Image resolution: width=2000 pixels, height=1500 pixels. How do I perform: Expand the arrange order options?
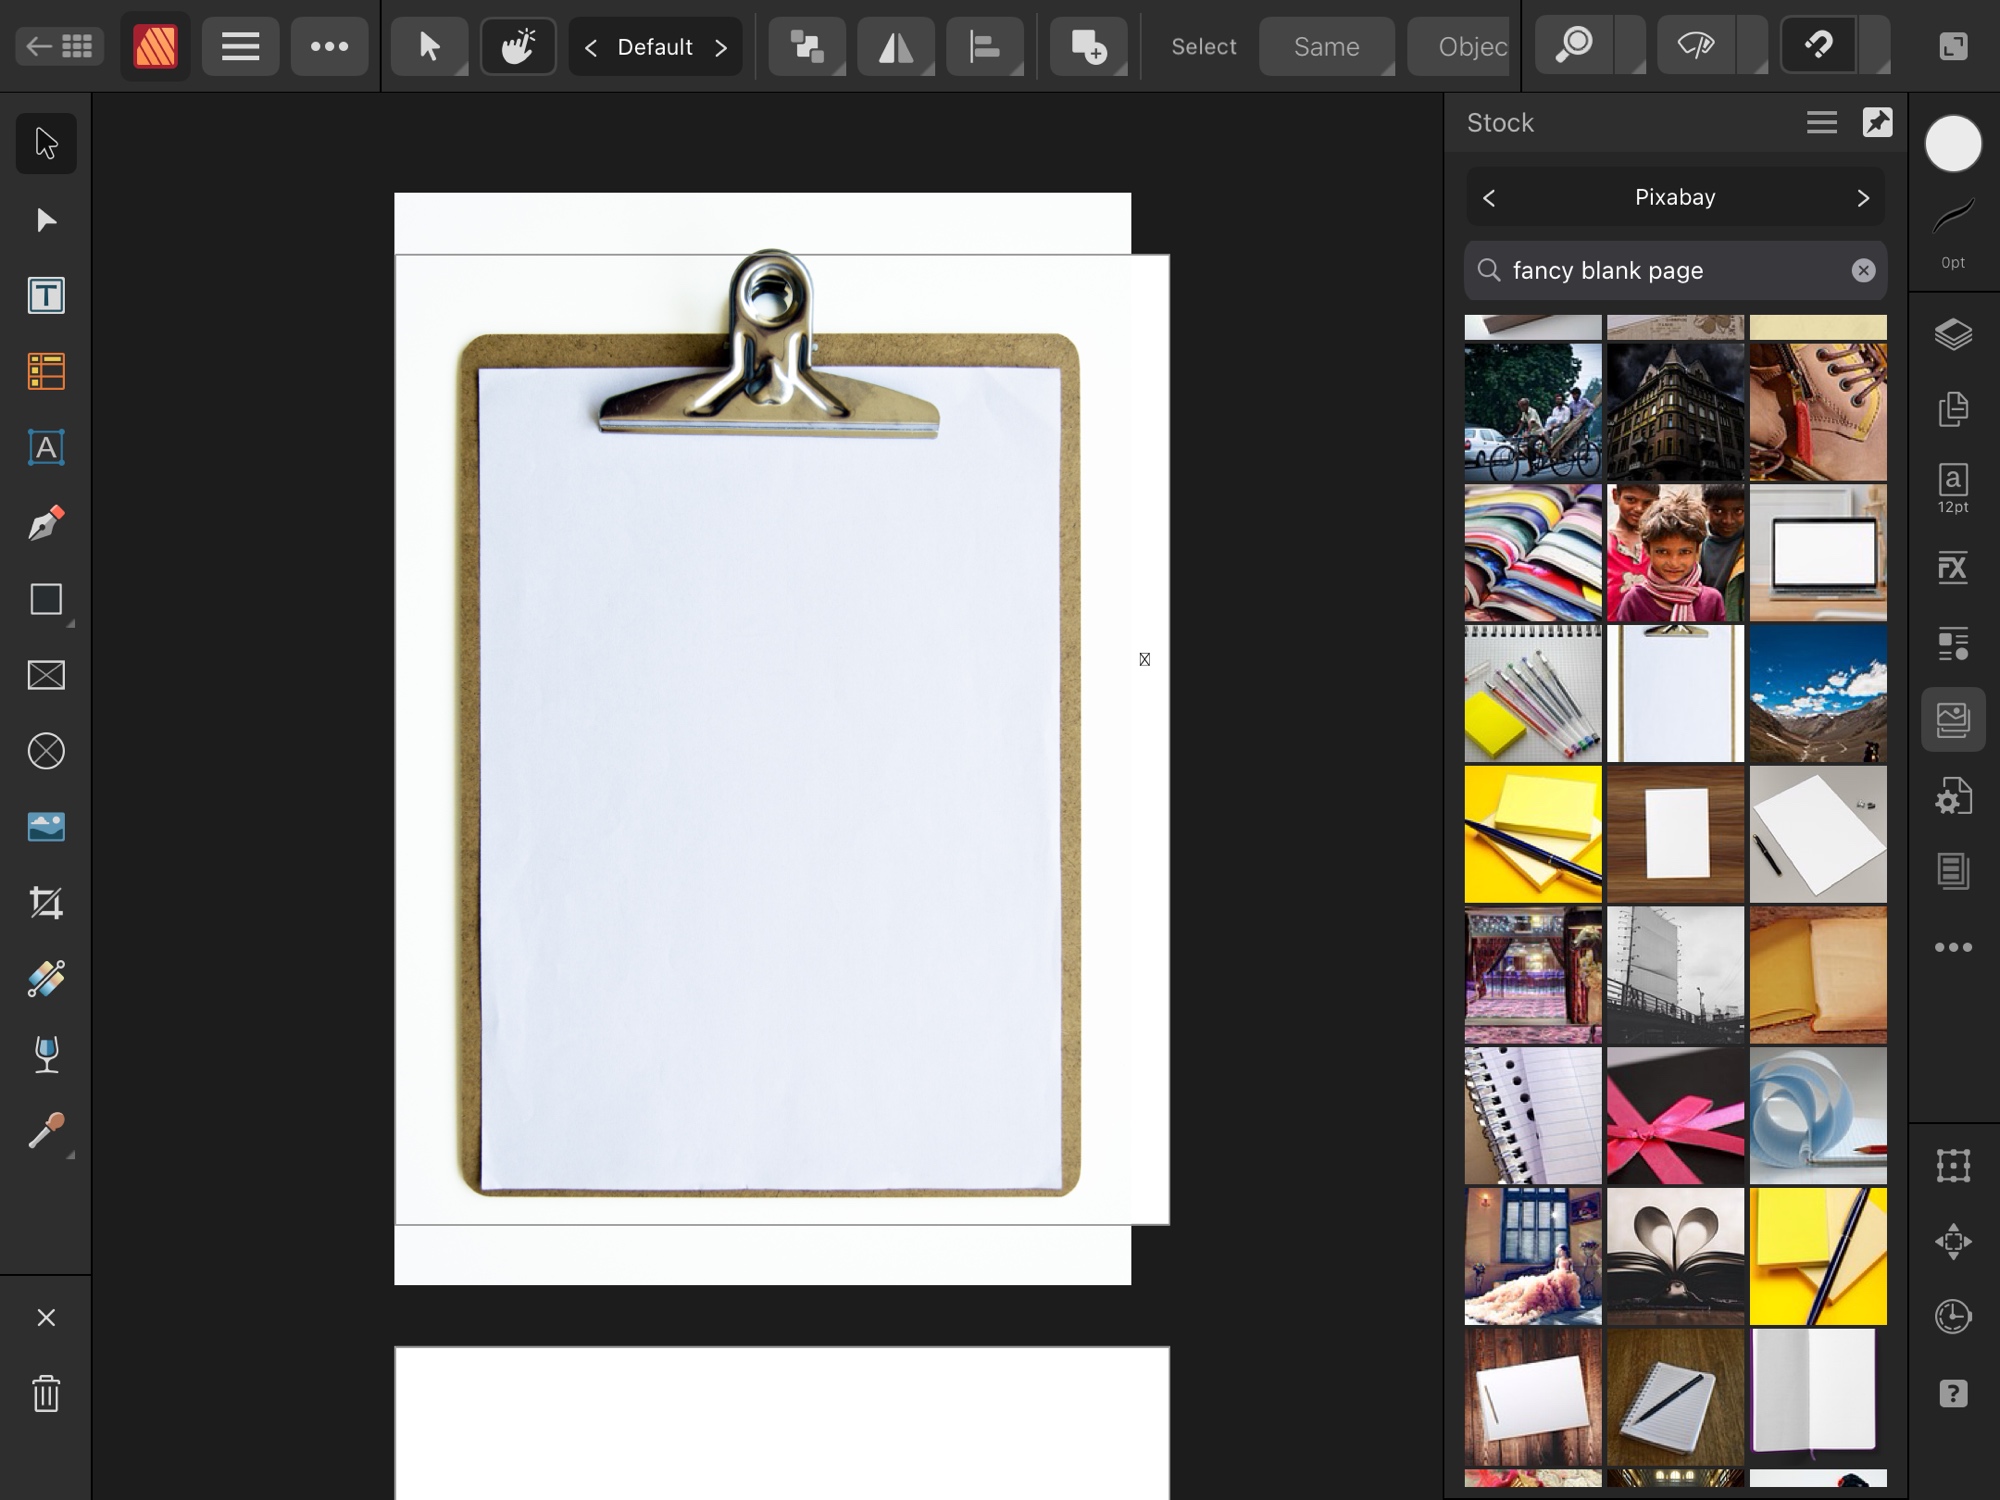click(x=807, y=46)
